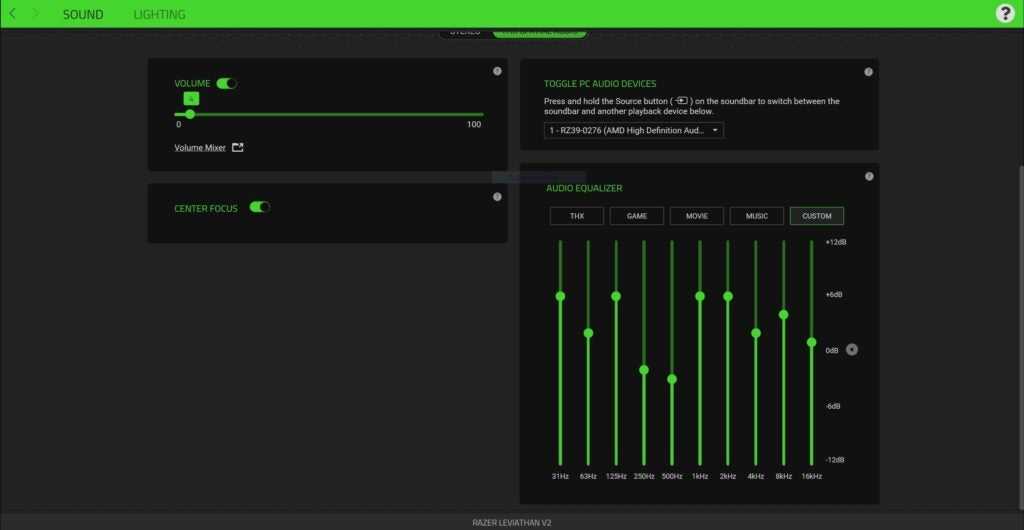
Task: Open the Sound tab
Action: (83, 14)
